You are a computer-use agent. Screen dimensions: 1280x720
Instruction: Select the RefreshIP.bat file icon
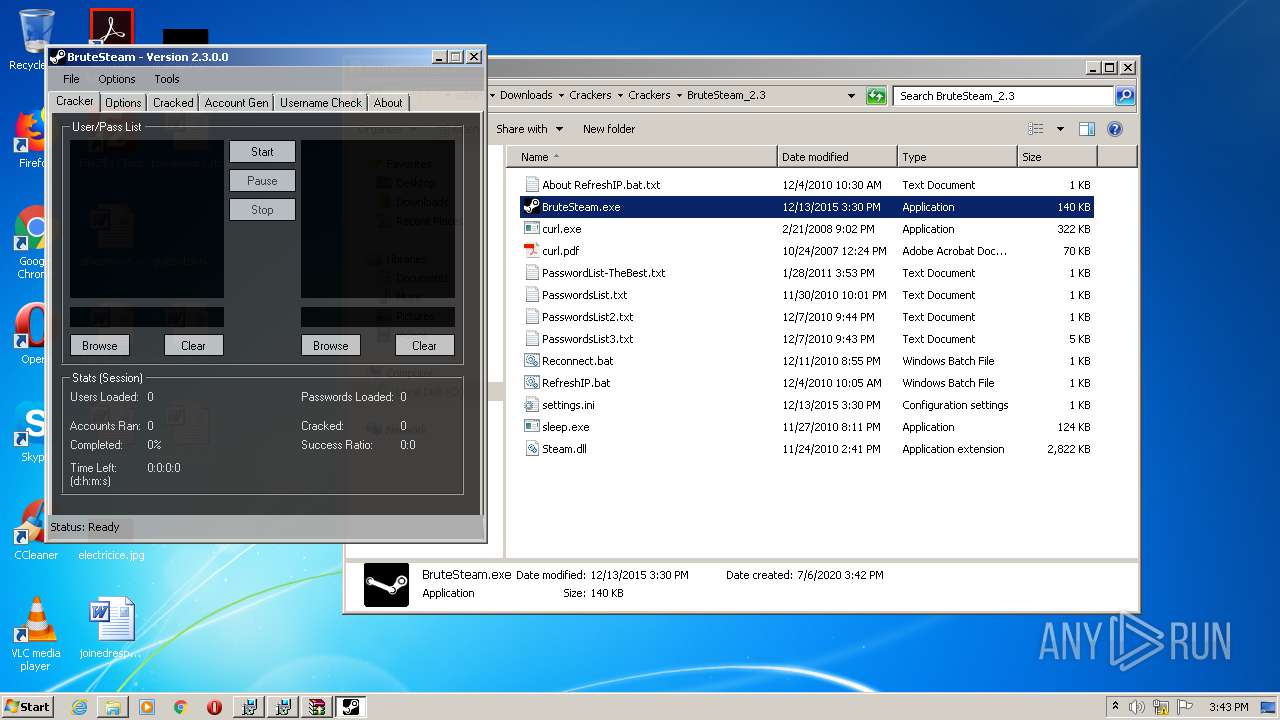[x=532, y=383]
